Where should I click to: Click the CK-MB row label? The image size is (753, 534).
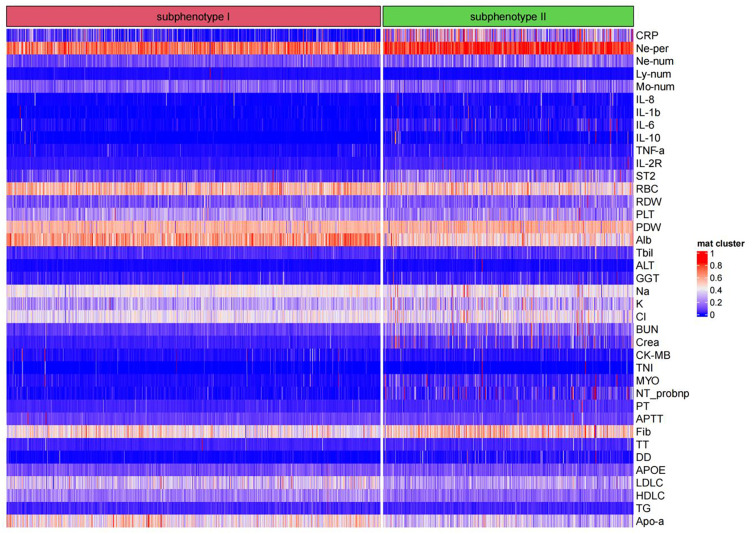point(653,355)
